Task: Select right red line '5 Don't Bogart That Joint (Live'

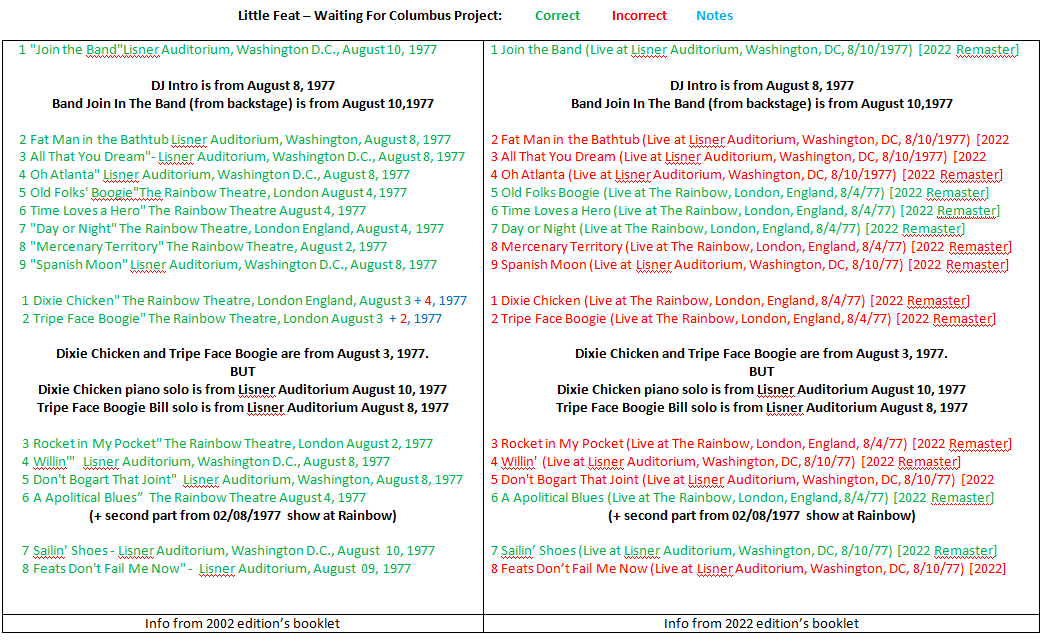Action: 742,479
